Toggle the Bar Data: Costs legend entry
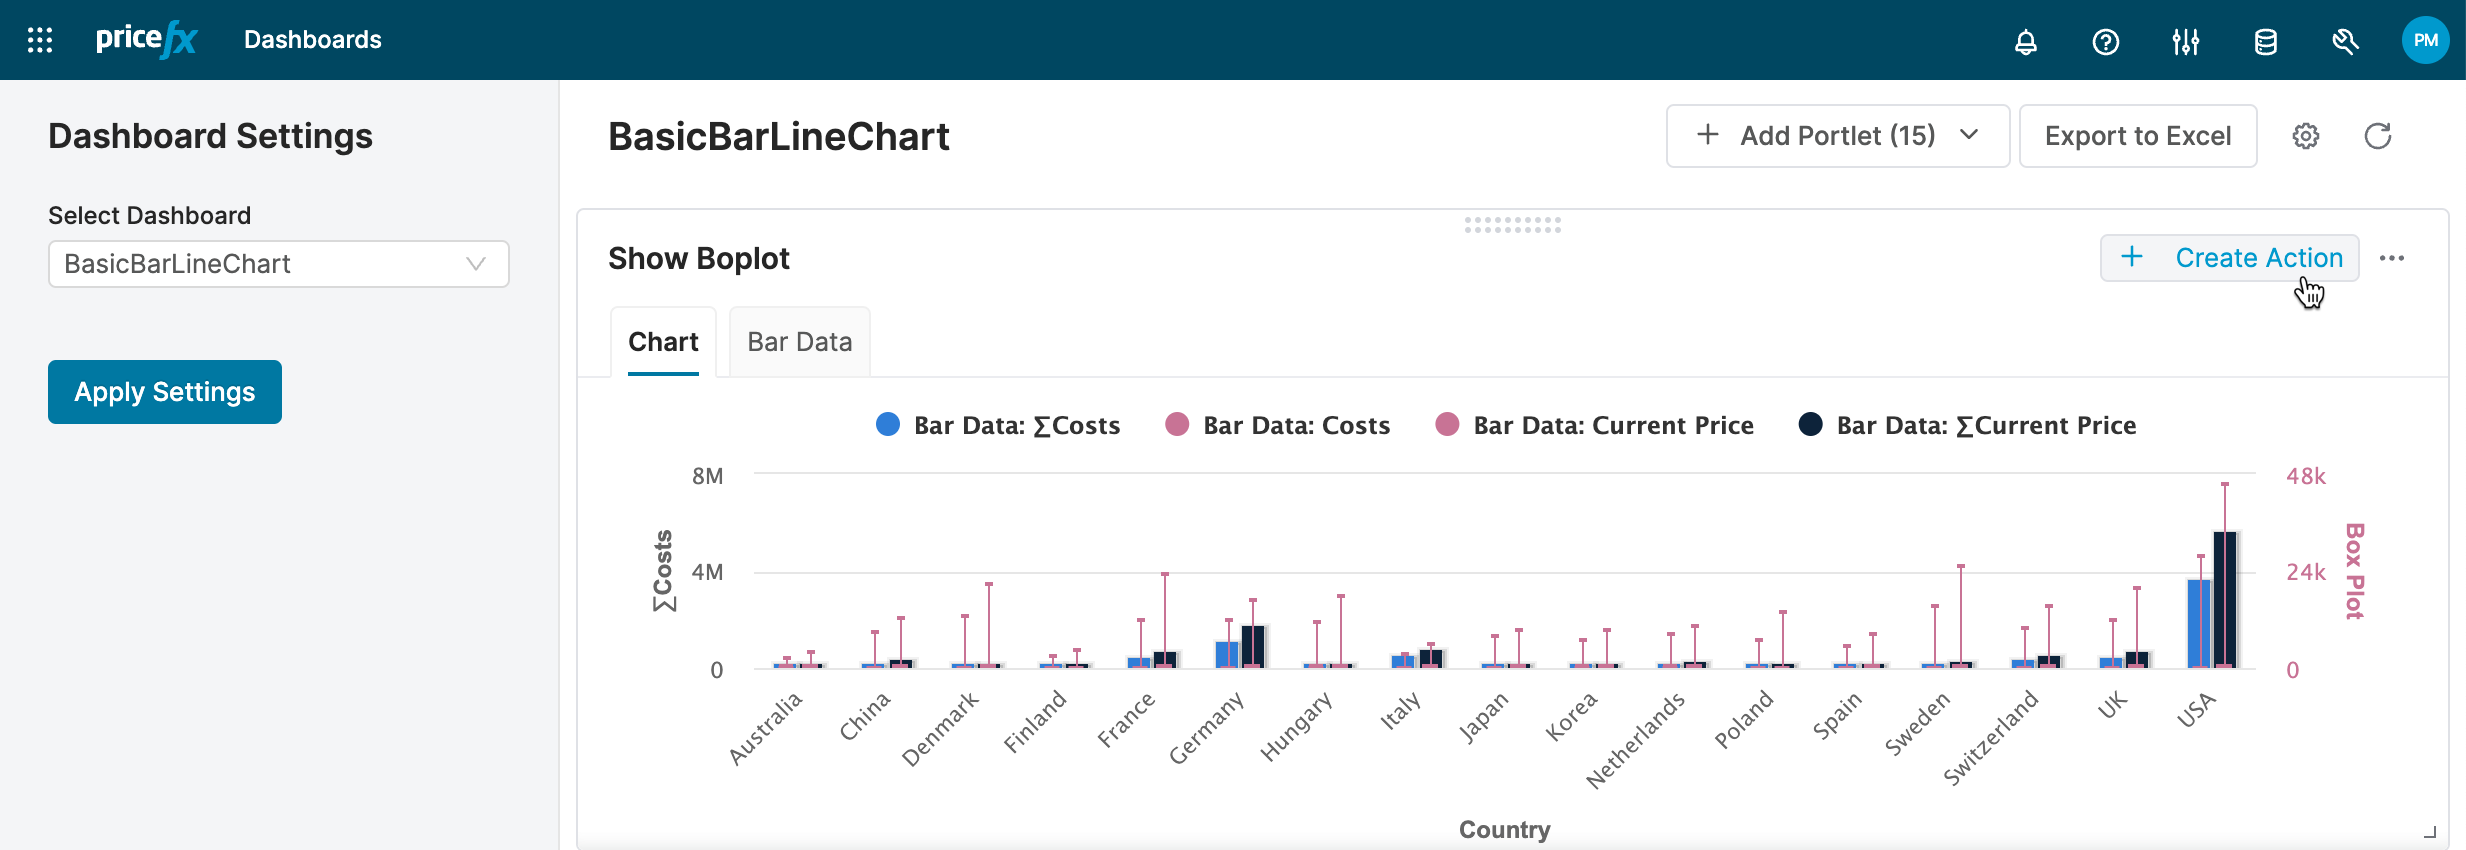This screenshot has height=850, width=2466. point(1295,425)
